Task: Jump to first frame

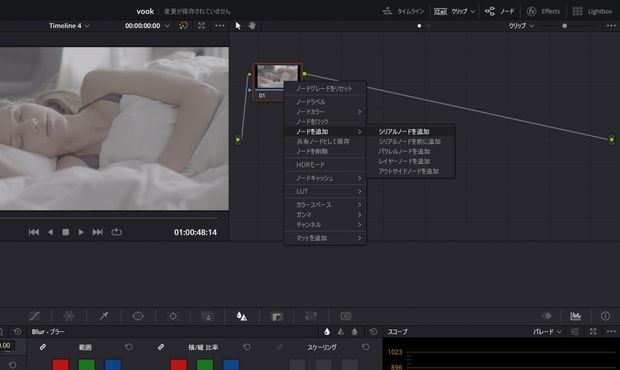Action: pos(34,232)
